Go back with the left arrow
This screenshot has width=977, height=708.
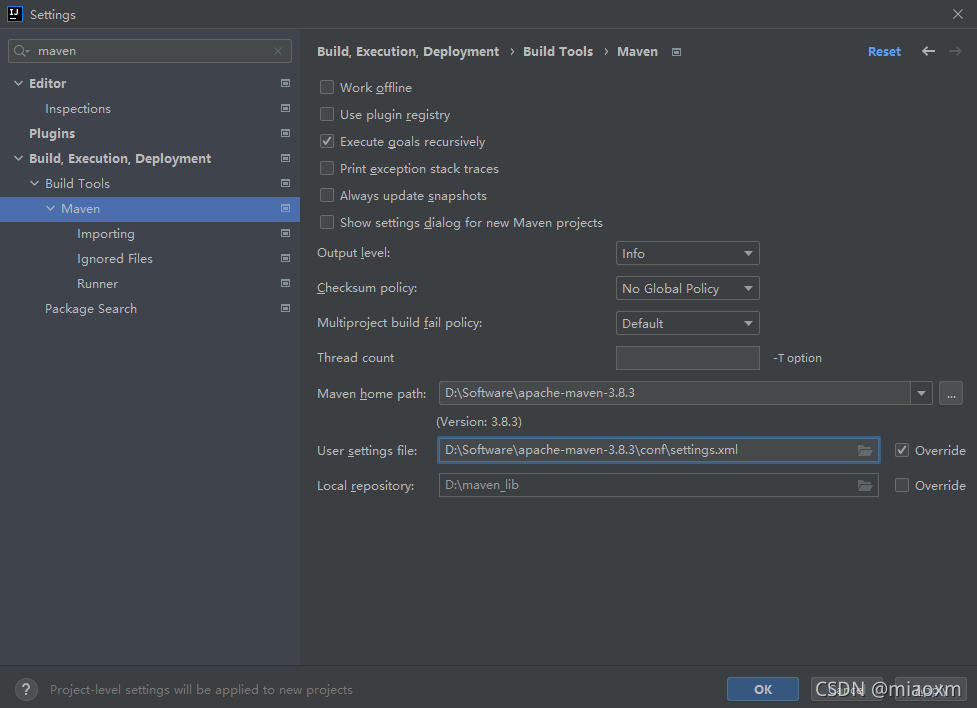pyautogui.click(x=928, y=51)
